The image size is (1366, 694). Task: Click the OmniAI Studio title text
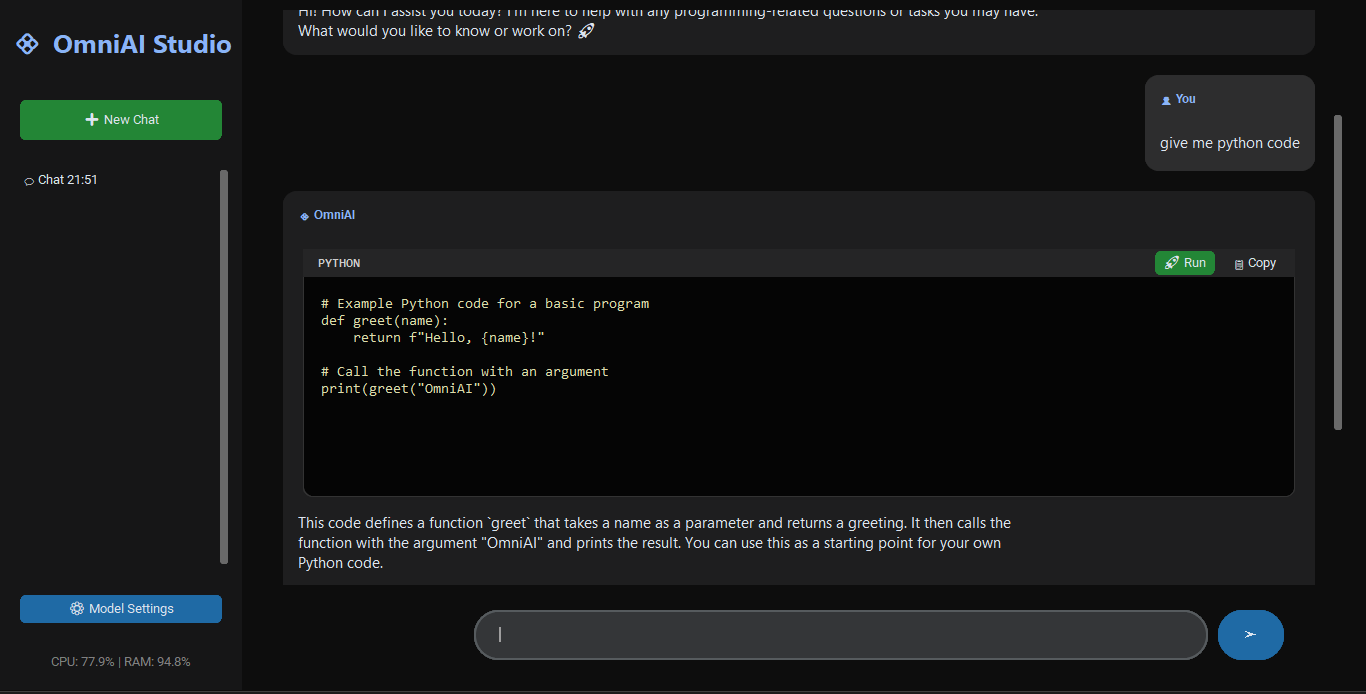click(142, 44)
